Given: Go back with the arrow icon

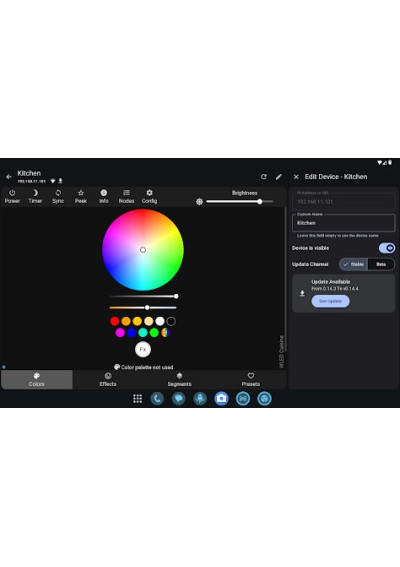Looking at the screenshot, I should click(9, 177).
